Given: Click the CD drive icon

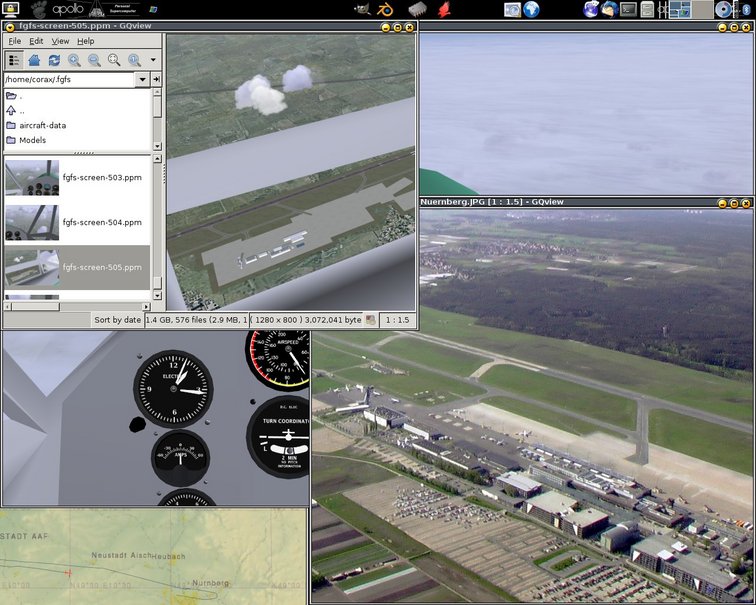Looking at the screenshot, I should point(723,9).
